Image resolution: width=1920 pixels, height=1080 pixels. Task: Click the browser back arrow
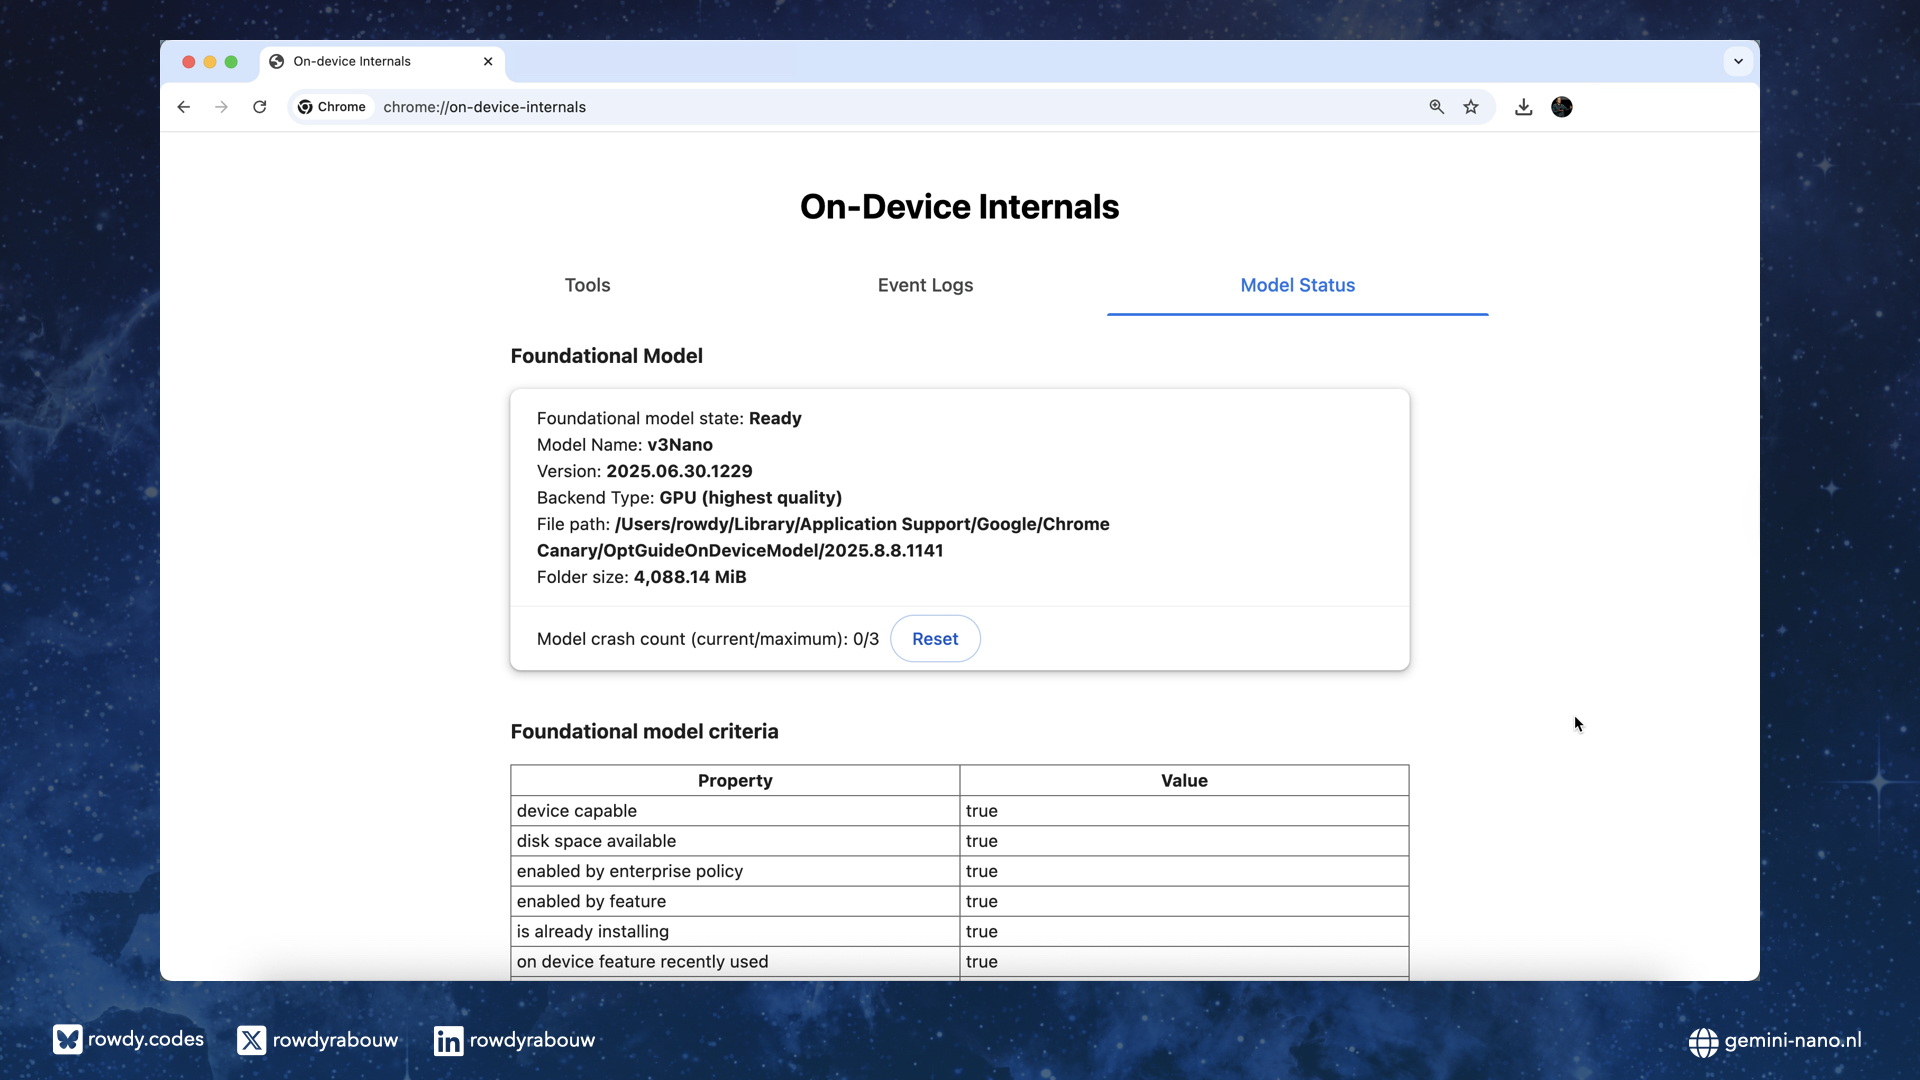pyautogui.click(x=184, y=107)
